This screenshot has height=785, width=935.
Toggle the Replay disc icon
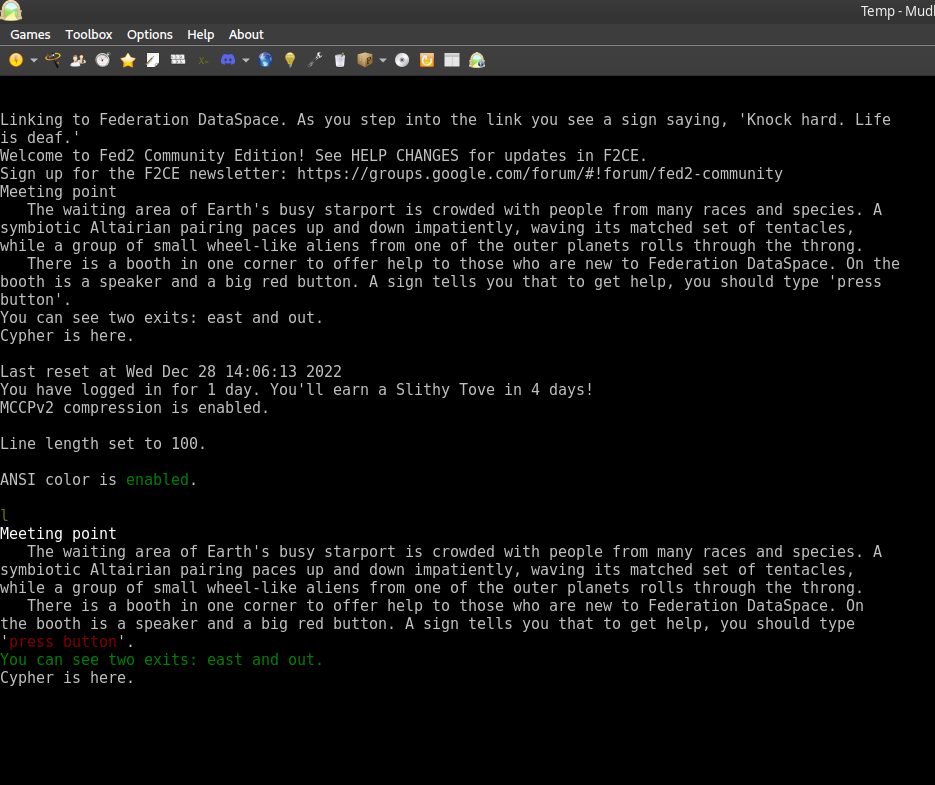point(402,60)
